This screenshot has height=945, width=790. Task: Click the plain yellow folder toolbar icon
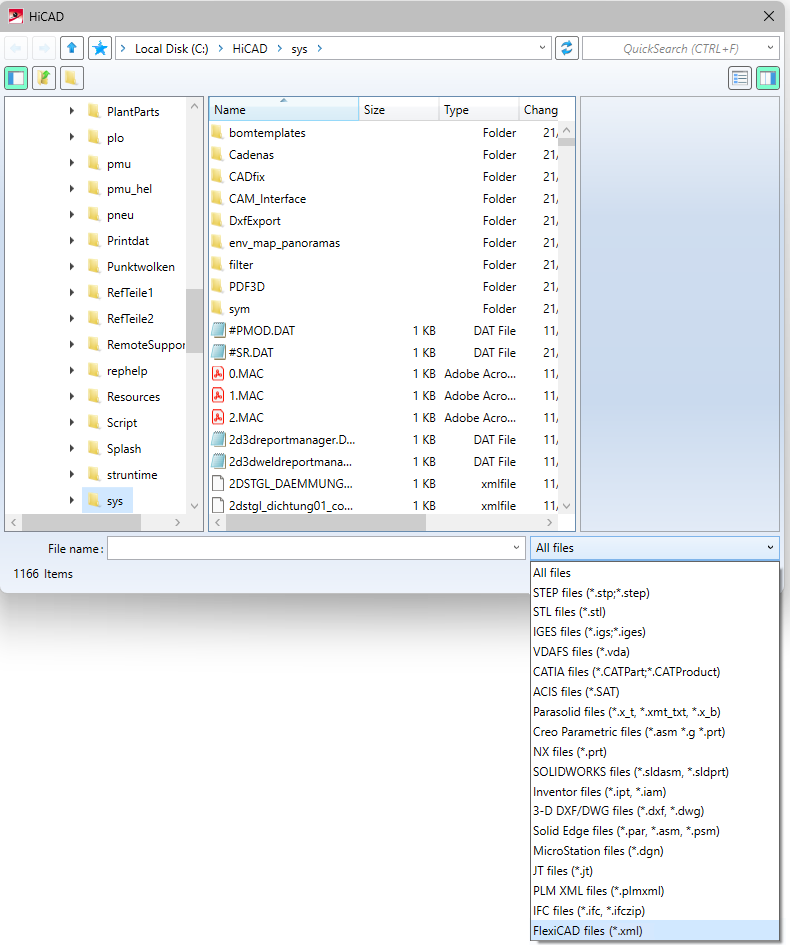tap(72, 78)
